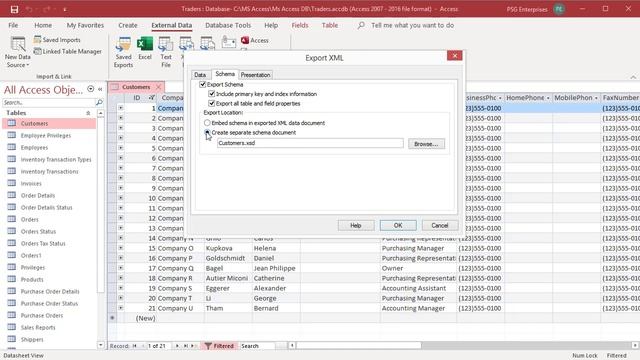Open Shippers table in navigation pane
Viewport: 640px width, 360px height.
click(32, 339)
